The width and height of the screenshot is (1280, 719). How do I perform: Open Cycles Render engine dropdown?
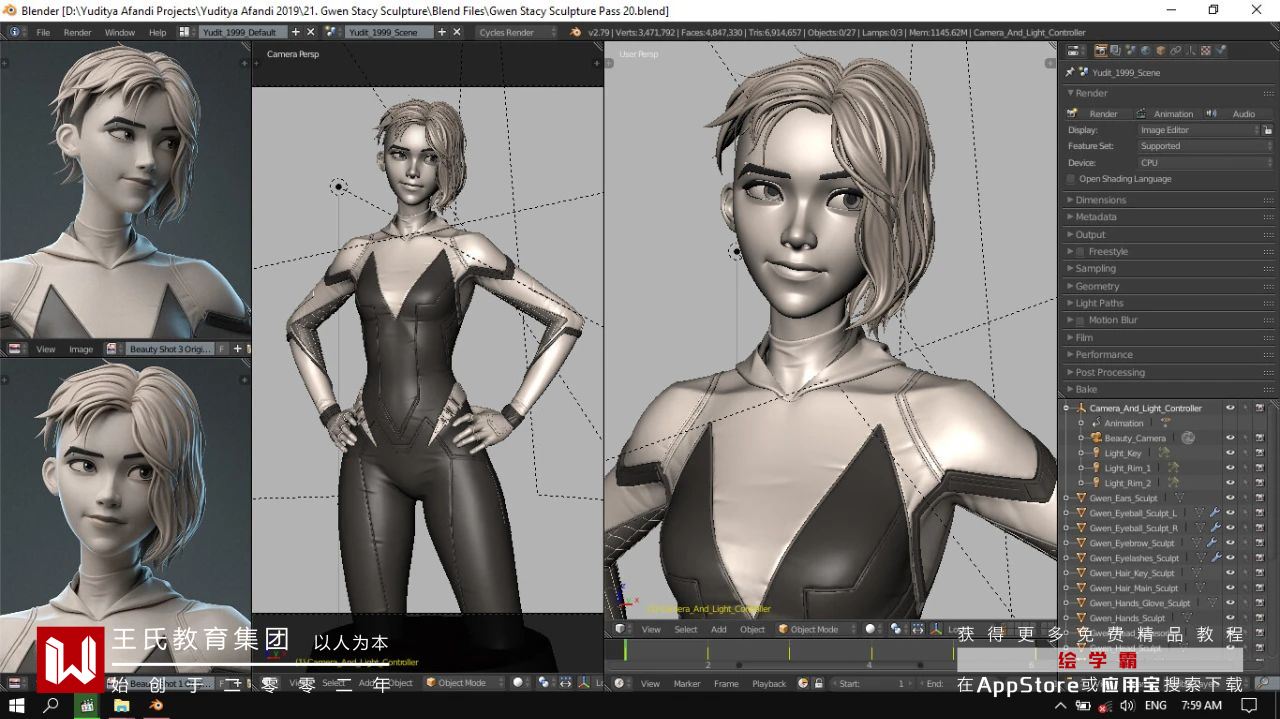(x=515, y=32)
